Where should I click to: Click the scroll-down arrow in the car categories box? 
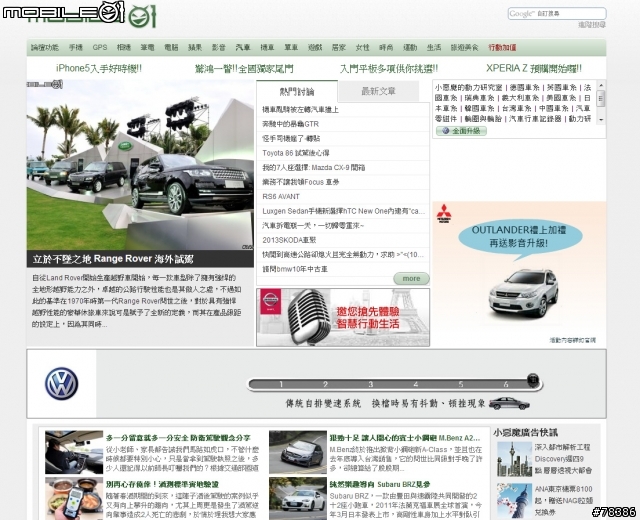point(600,120)
